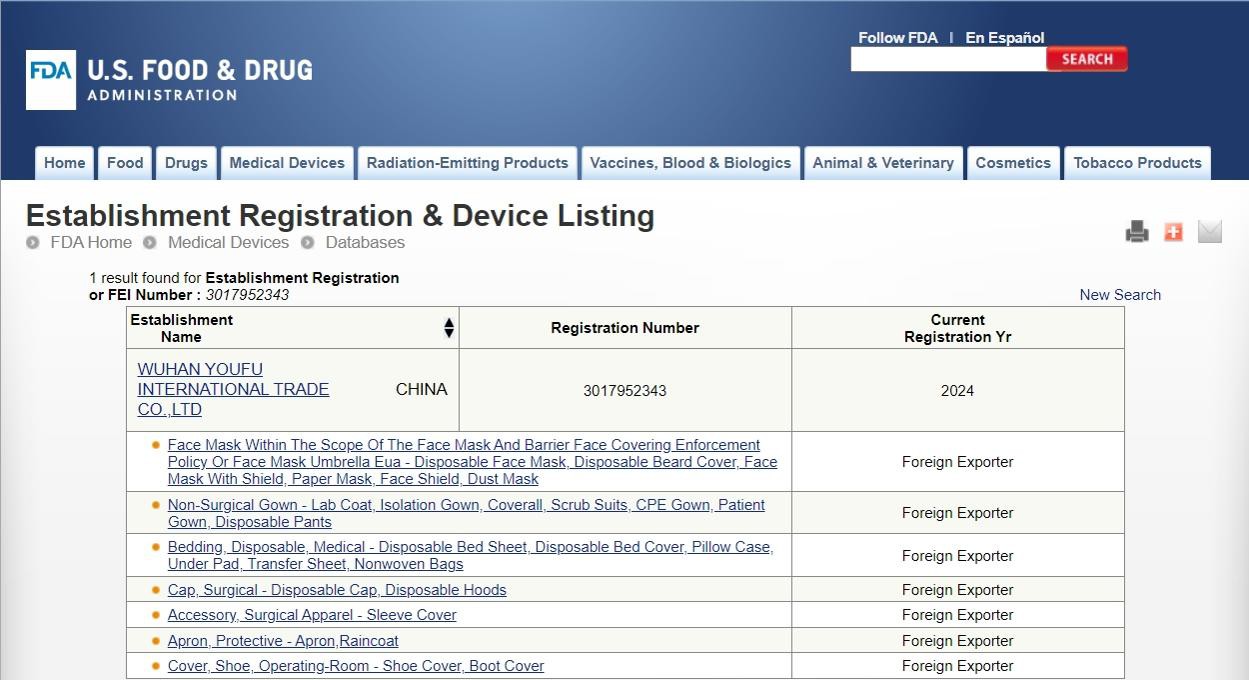Click the email envelope icon

tap(1209, 232)
